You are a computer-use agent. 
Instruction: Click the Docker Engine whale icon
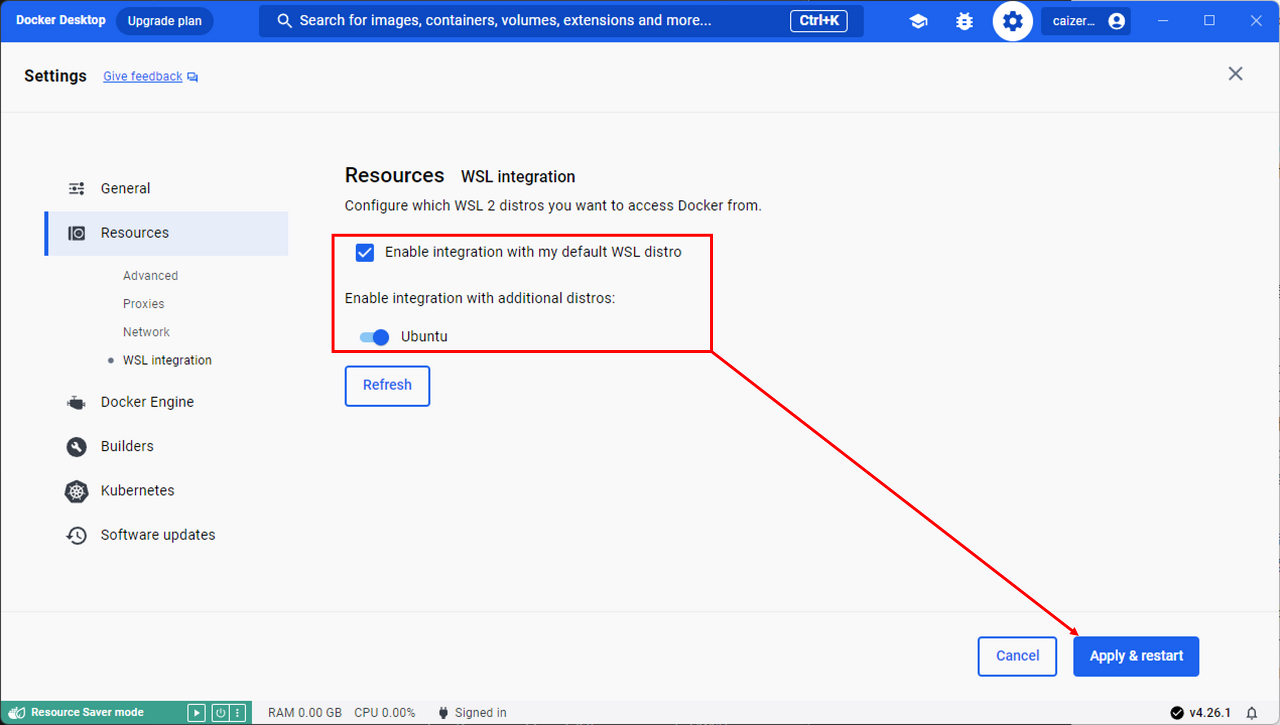76,402
